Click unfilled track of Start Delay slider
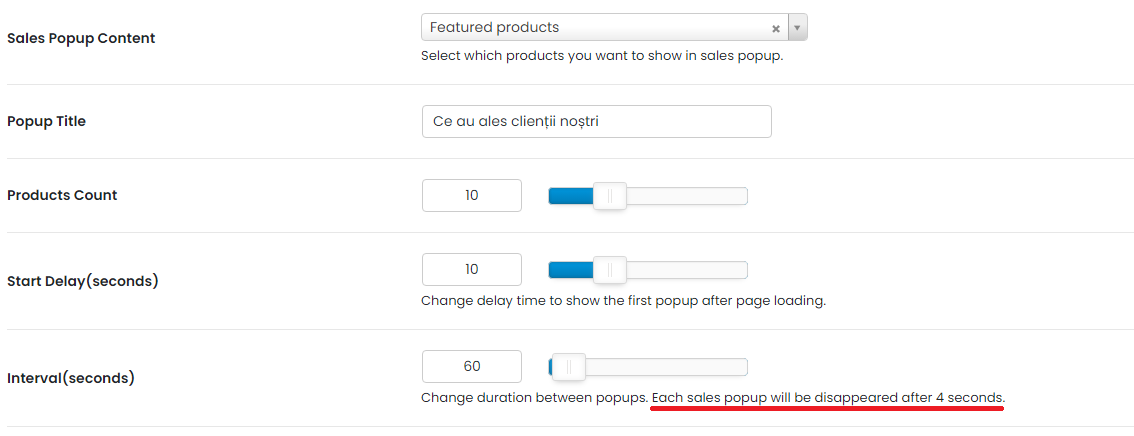This screenshot has width=1134, height=436. tap(686, 270)
